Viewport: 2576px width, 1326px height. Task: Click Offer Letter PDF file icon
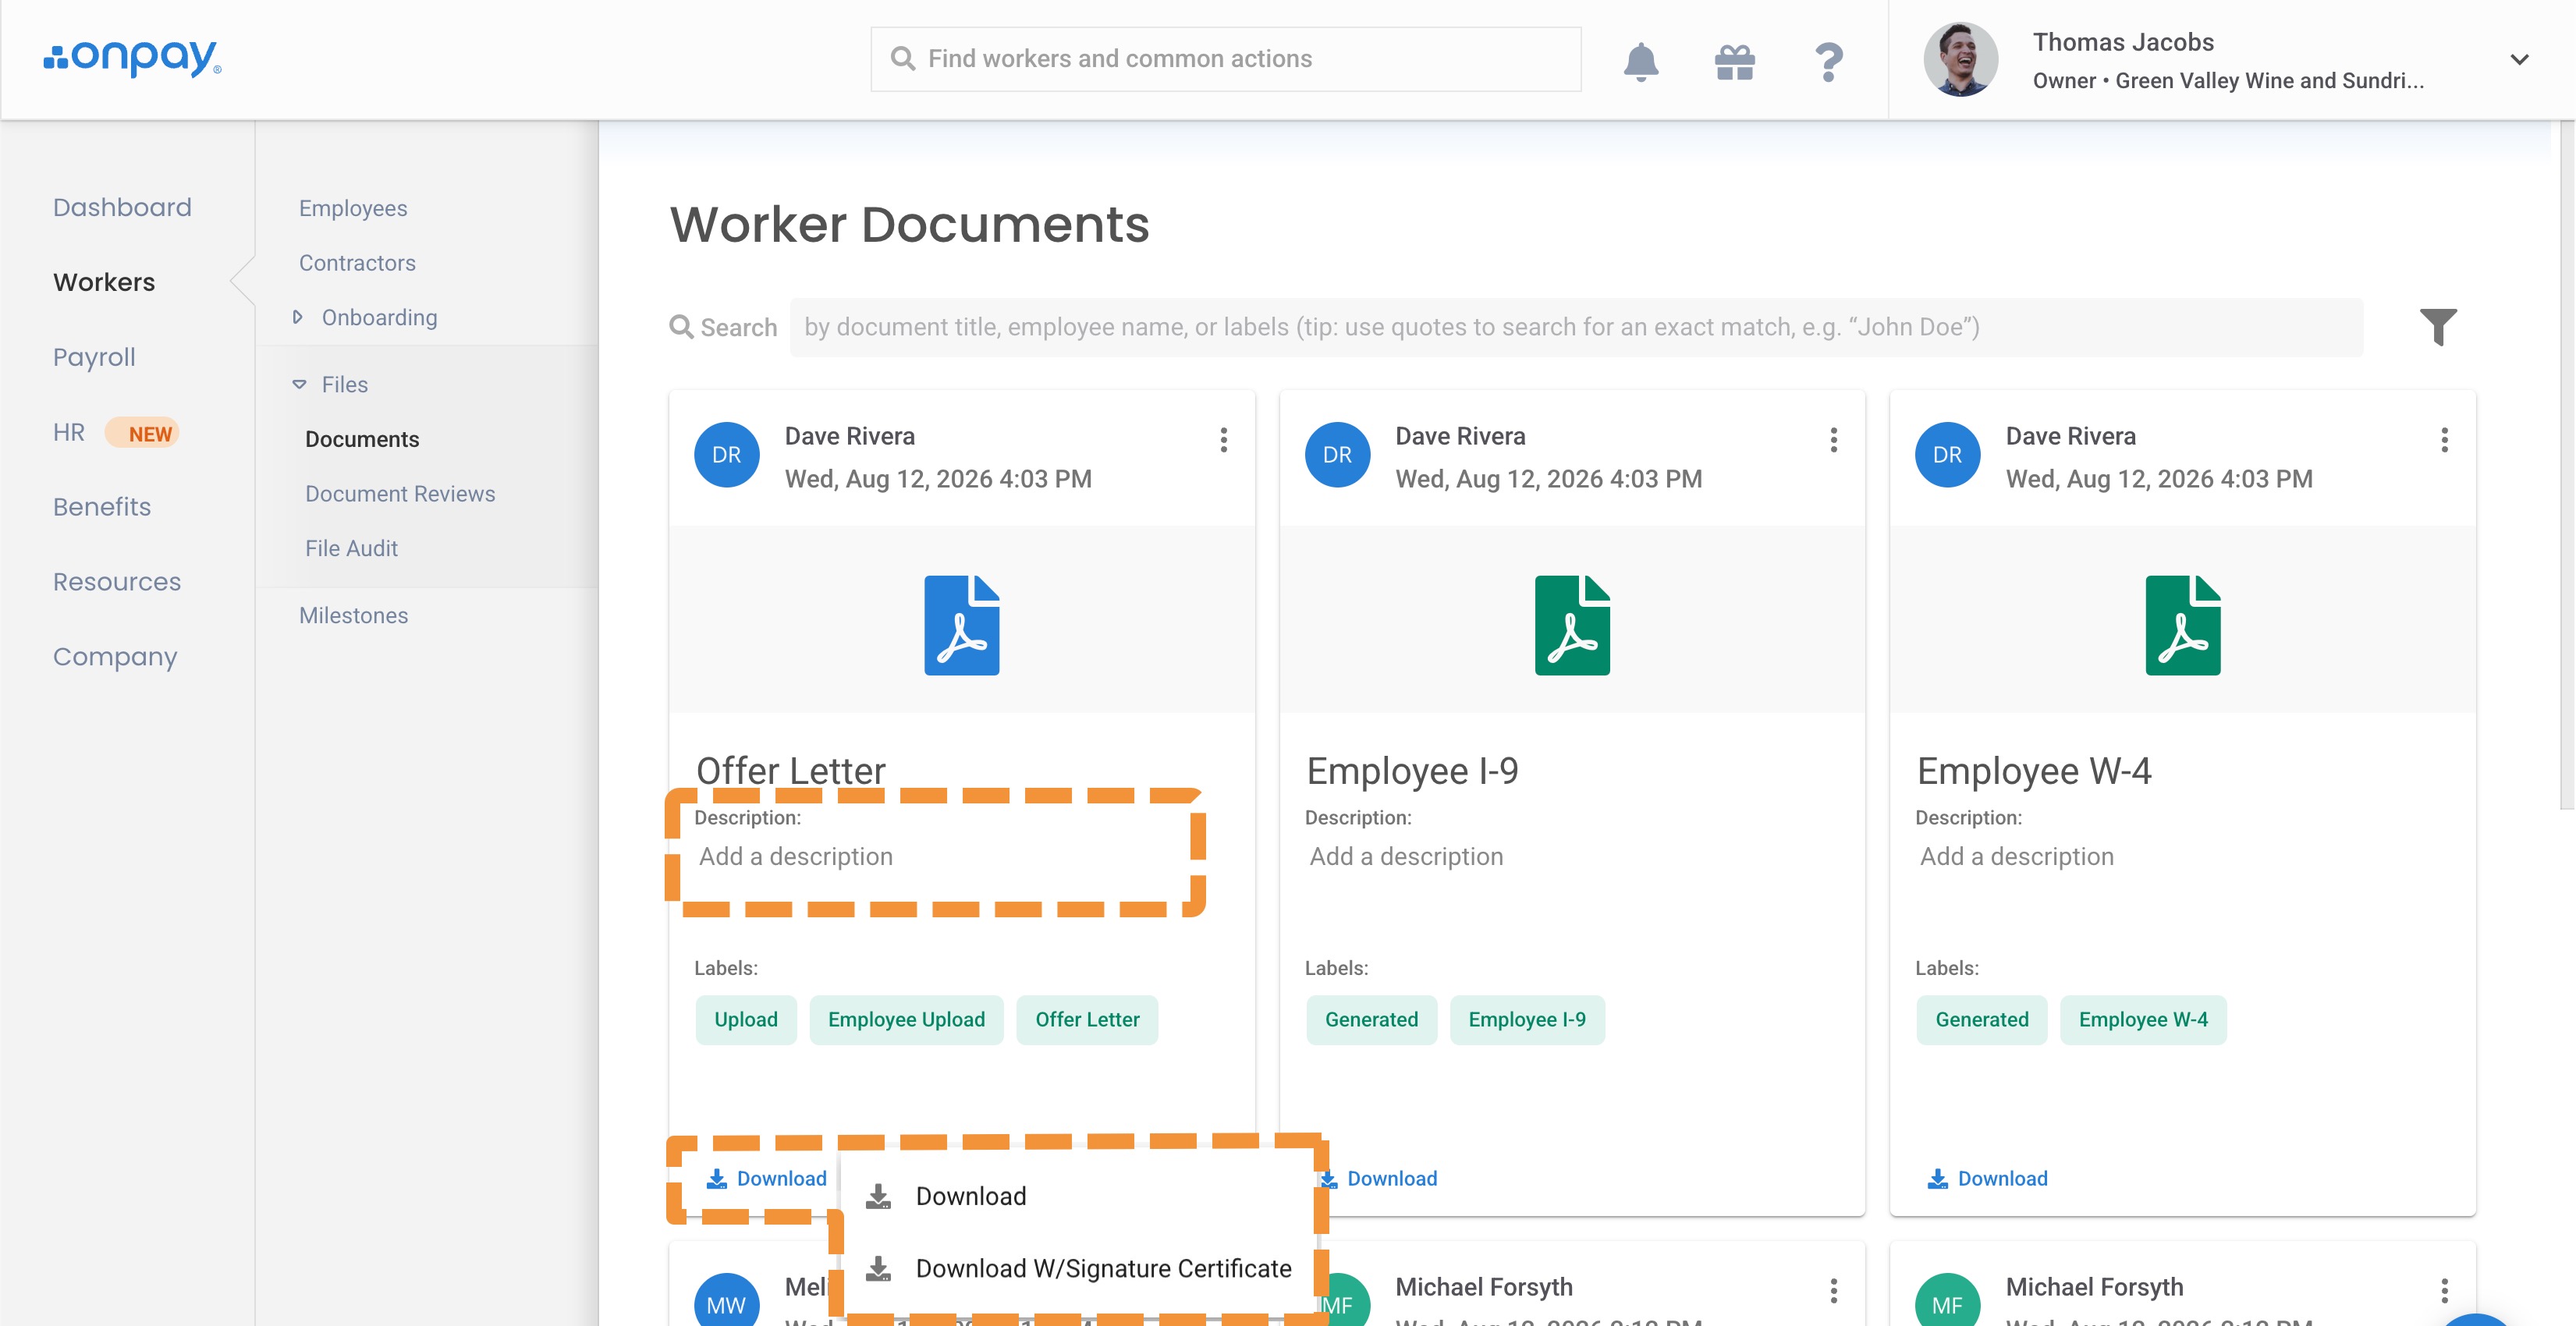(x=961, y=625)
